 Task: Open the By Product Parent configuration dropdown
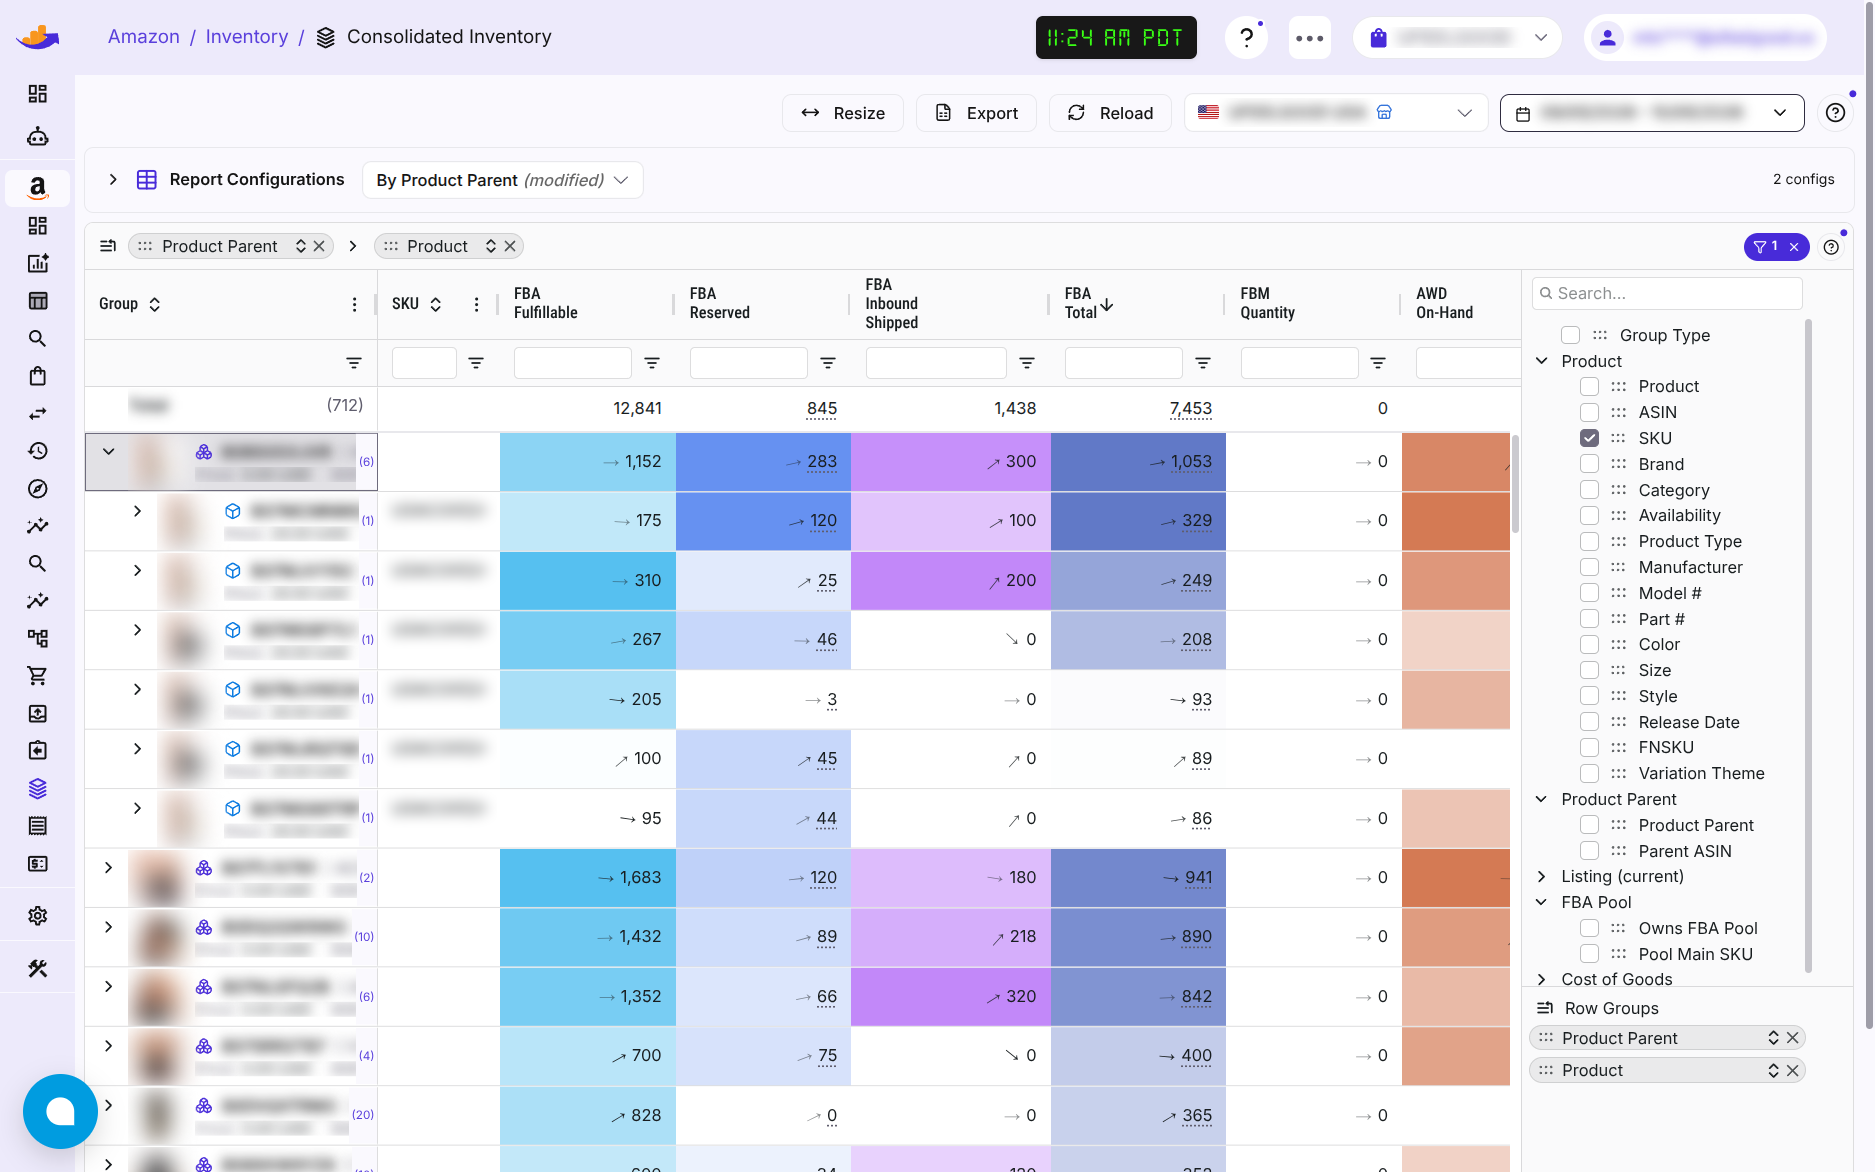tap(502, 180)
